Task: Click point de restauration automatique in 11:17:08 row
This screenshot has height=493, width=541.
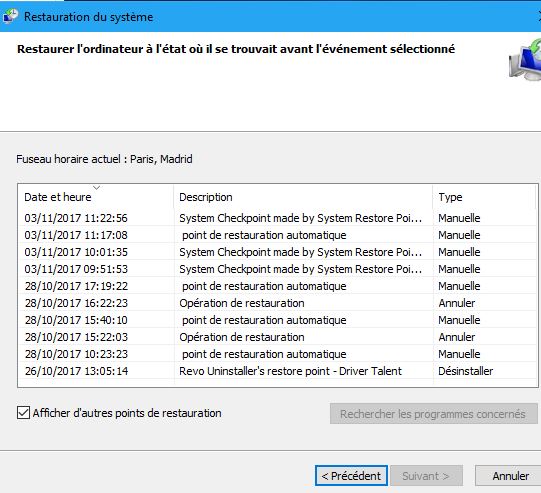Action: [x=264, y=235]
